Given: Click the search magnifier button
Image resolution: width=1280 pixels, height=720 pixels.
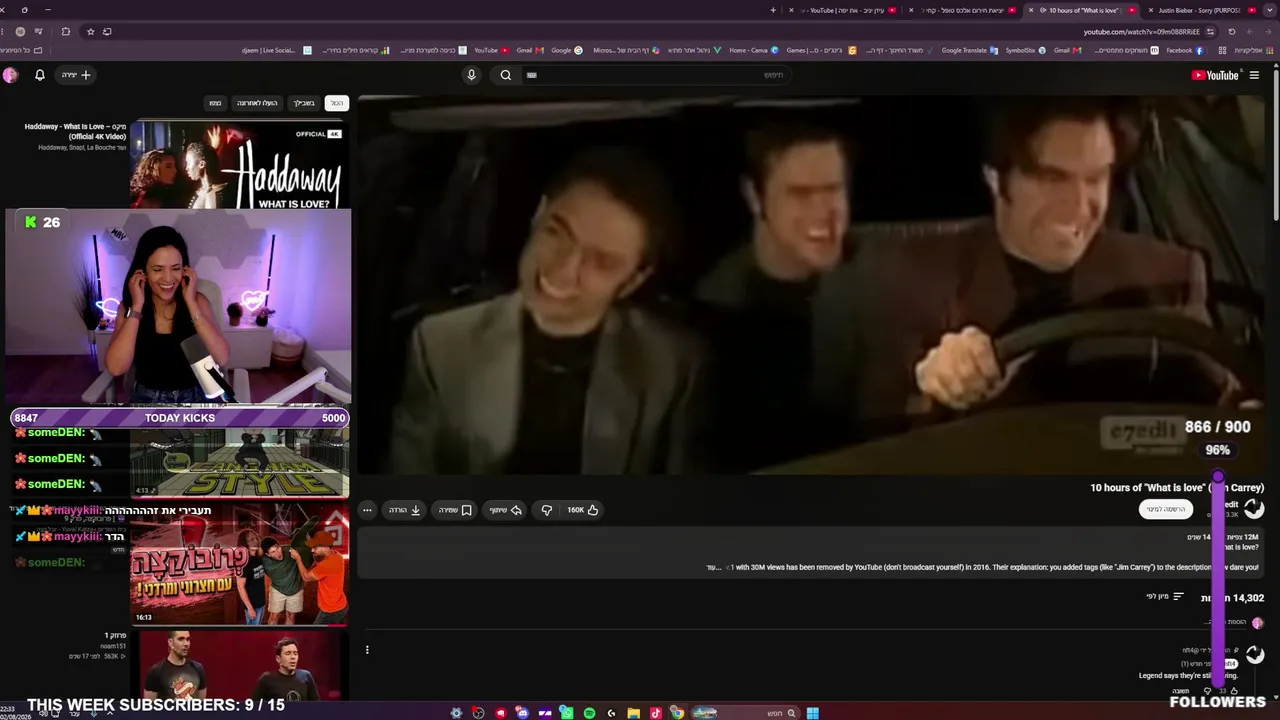Looking at the screenshot, I should click(x=506, y=75).
